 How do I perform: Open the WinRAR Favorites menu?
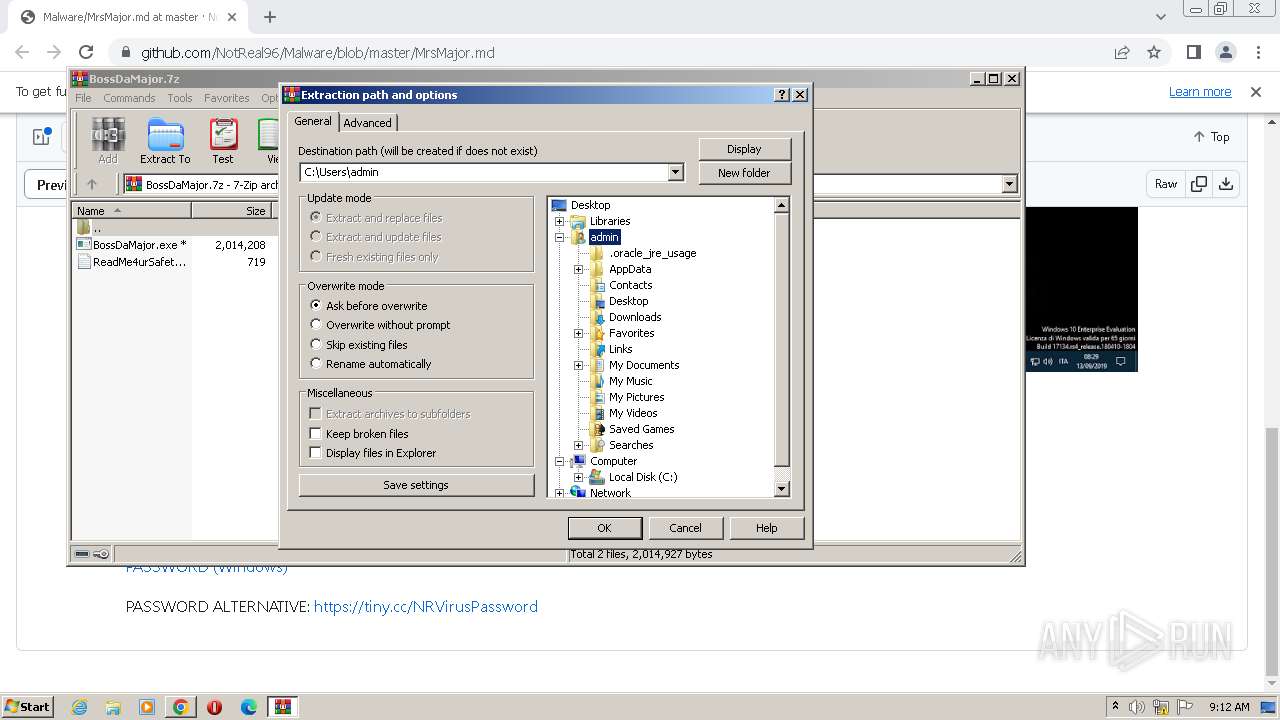[x=227, y=98]
